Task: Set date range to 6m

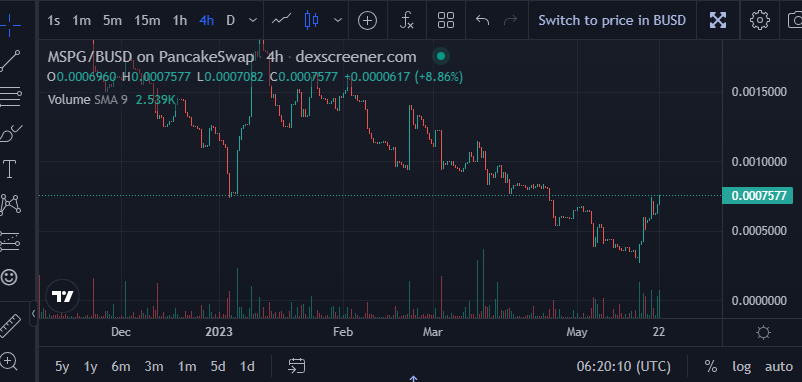Action: click(121, 367)
